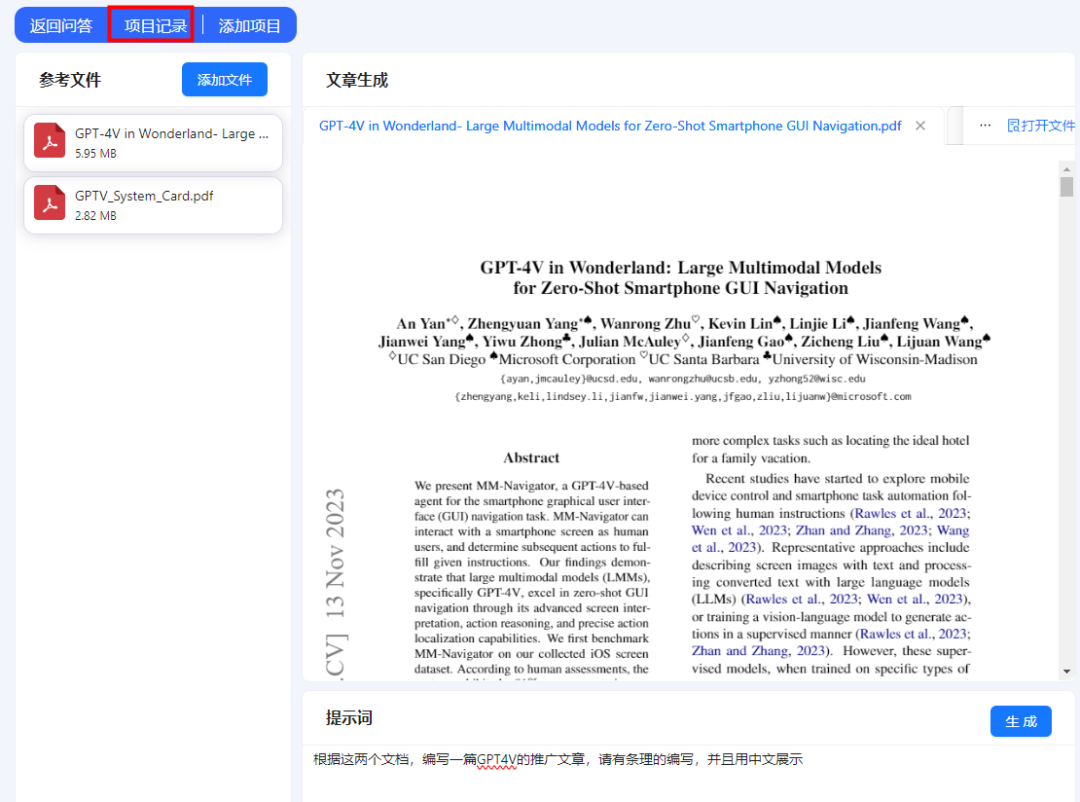Click PDF icon of GPTV_System_Card.pdf
Viewport: 1080px width, 802px height.
[50, 203]
